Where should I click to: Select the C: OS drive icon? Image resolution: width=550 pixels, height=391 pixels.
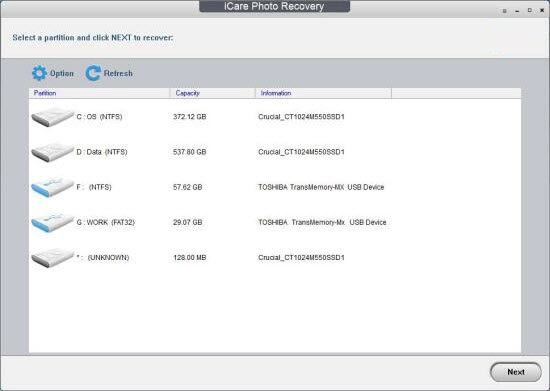pos(52,117)
